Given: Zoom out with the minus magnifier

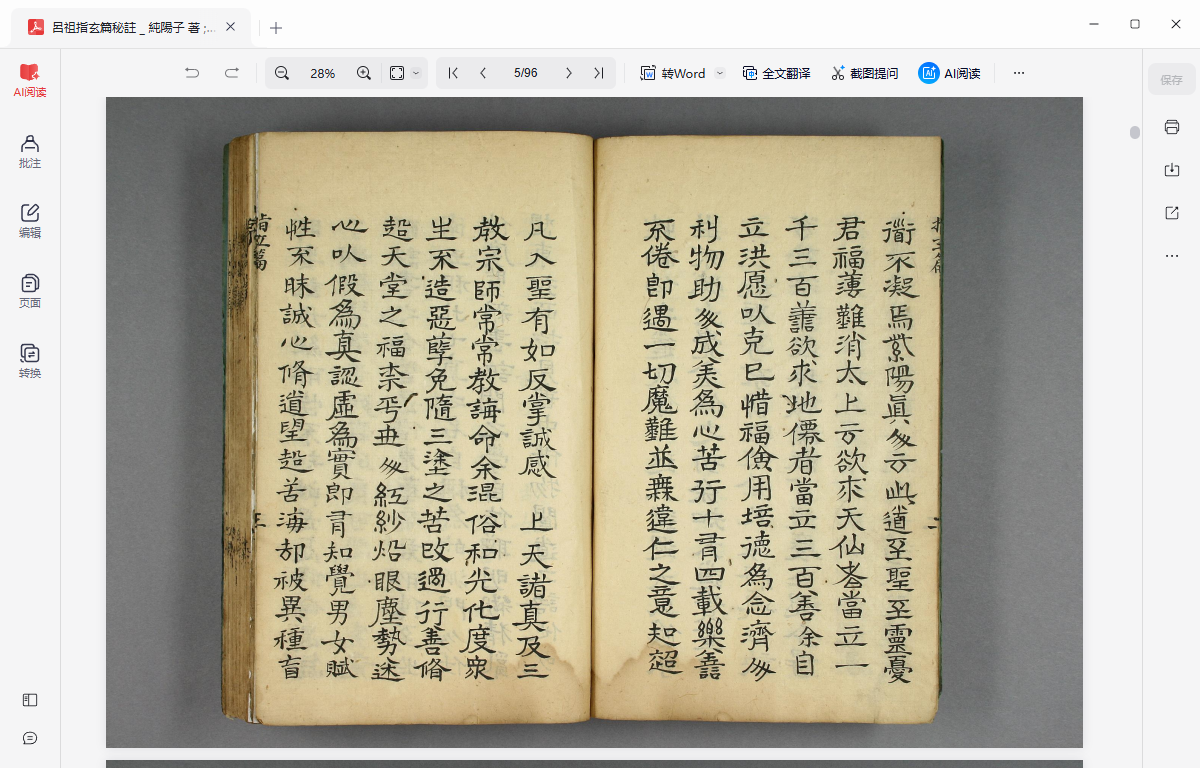Looking at the screenshot, I should (282, 73).
